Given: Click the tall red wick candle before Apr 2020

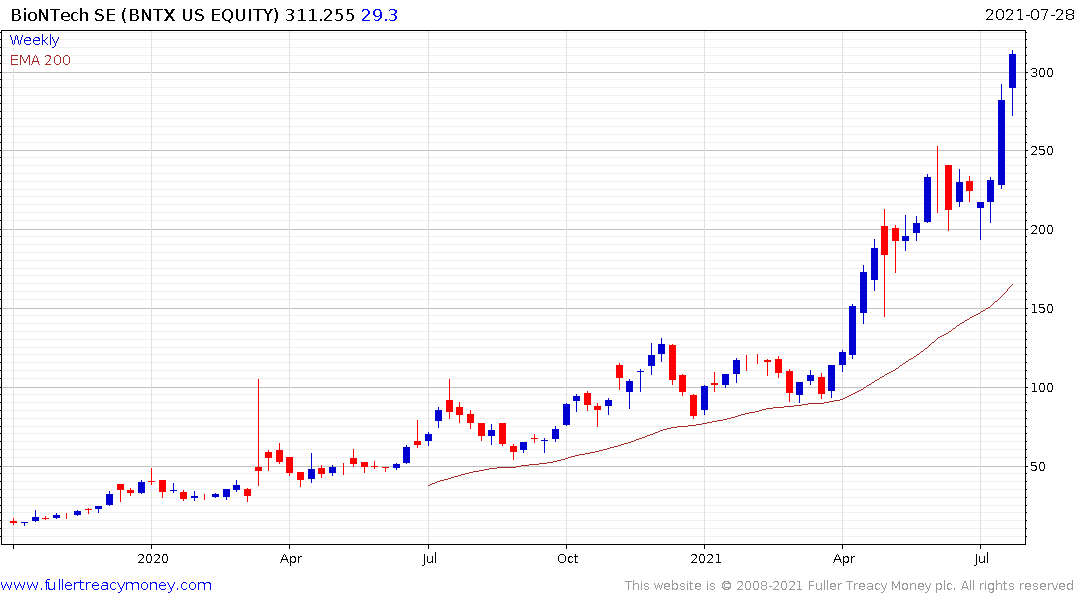Looking at the screenshot, I should (x=258, y=432).
